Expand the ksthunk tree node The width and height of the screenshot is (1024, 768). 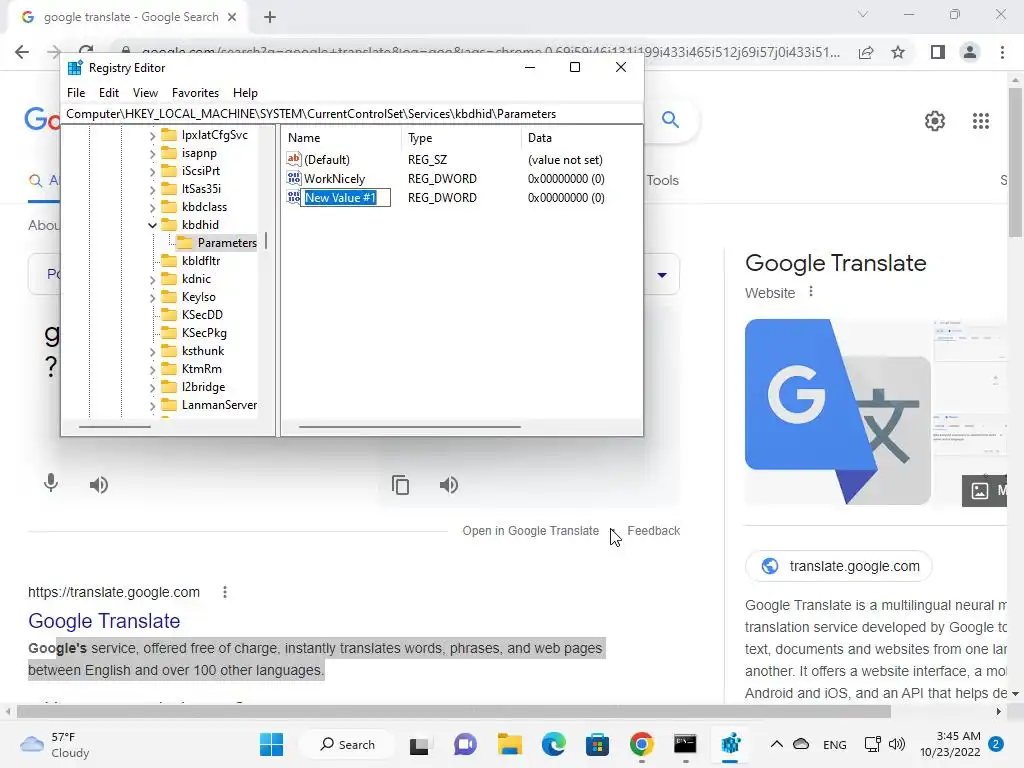[x=152, y=351]
